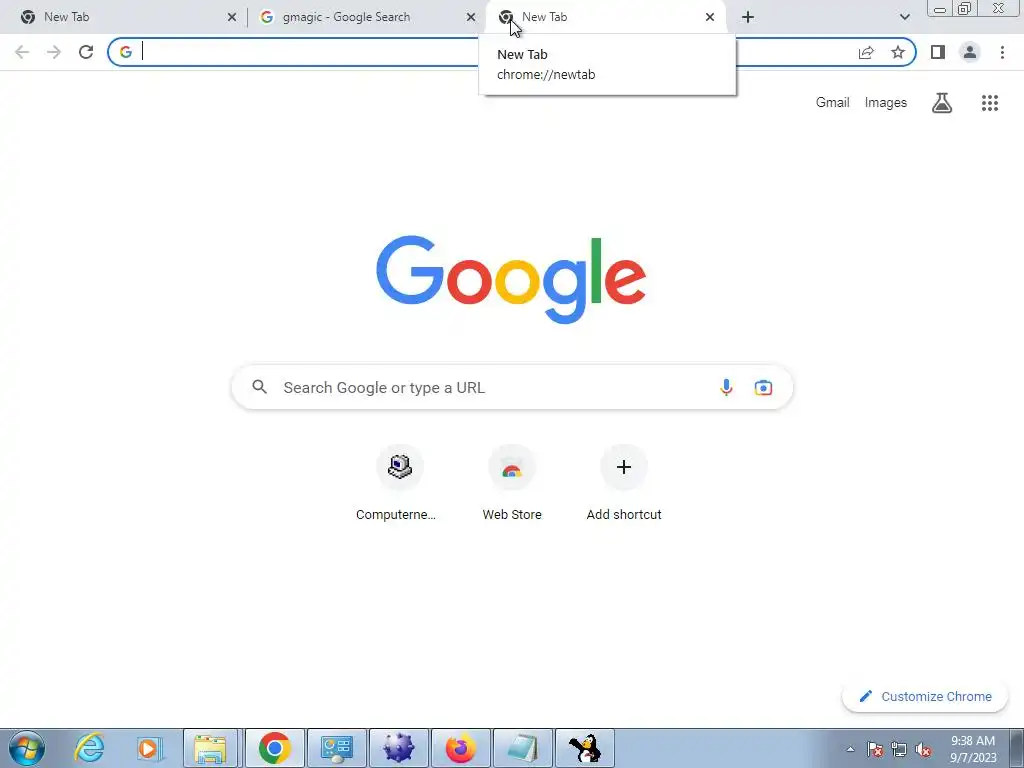Open the Computerne... shortcut tile
This screenshot has height=768, width=1024.
(399, 483)
